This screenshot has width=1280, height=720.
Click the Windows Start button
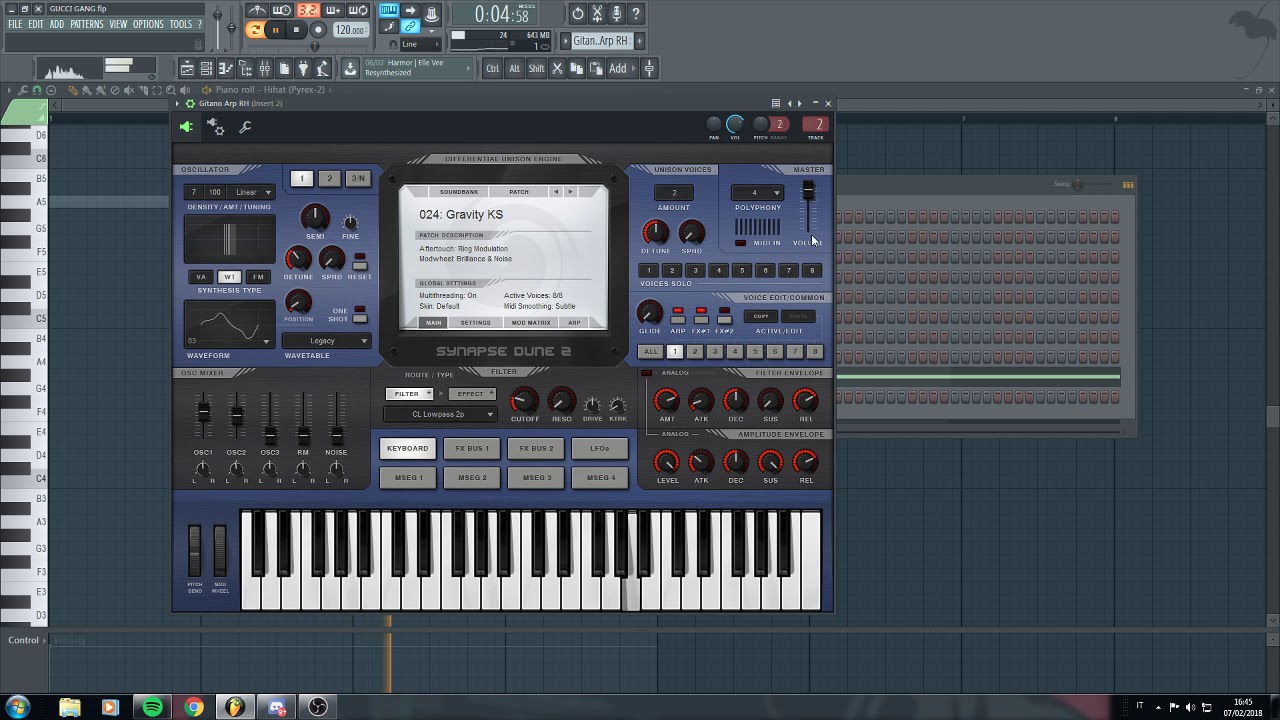pyautogui.click(x=17, y=707)
